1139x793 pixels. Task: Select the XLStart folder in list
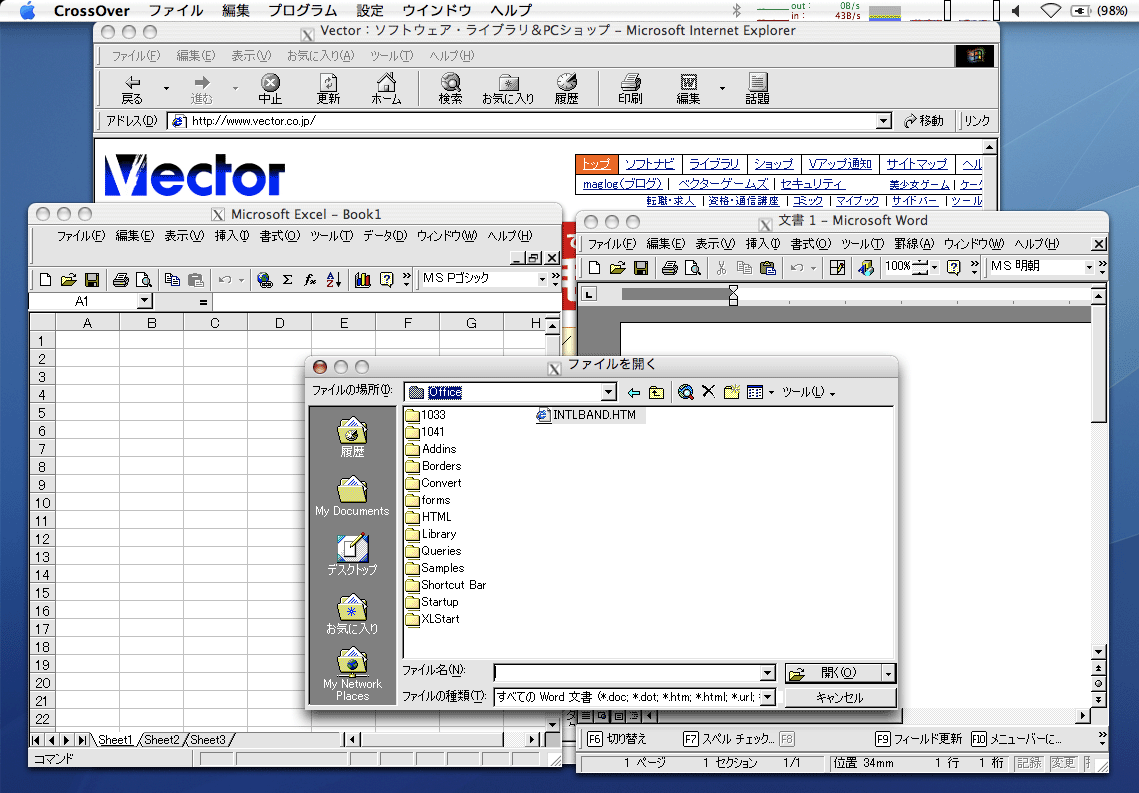432,619
